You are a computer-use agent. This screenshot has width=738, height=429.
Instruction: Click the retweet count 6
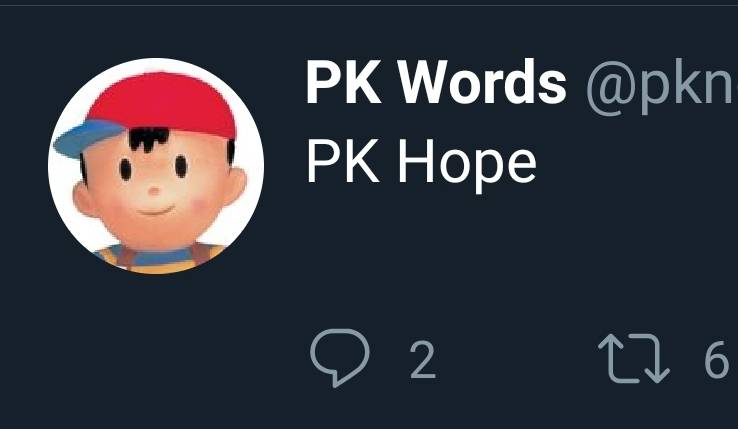click(716, 360)
